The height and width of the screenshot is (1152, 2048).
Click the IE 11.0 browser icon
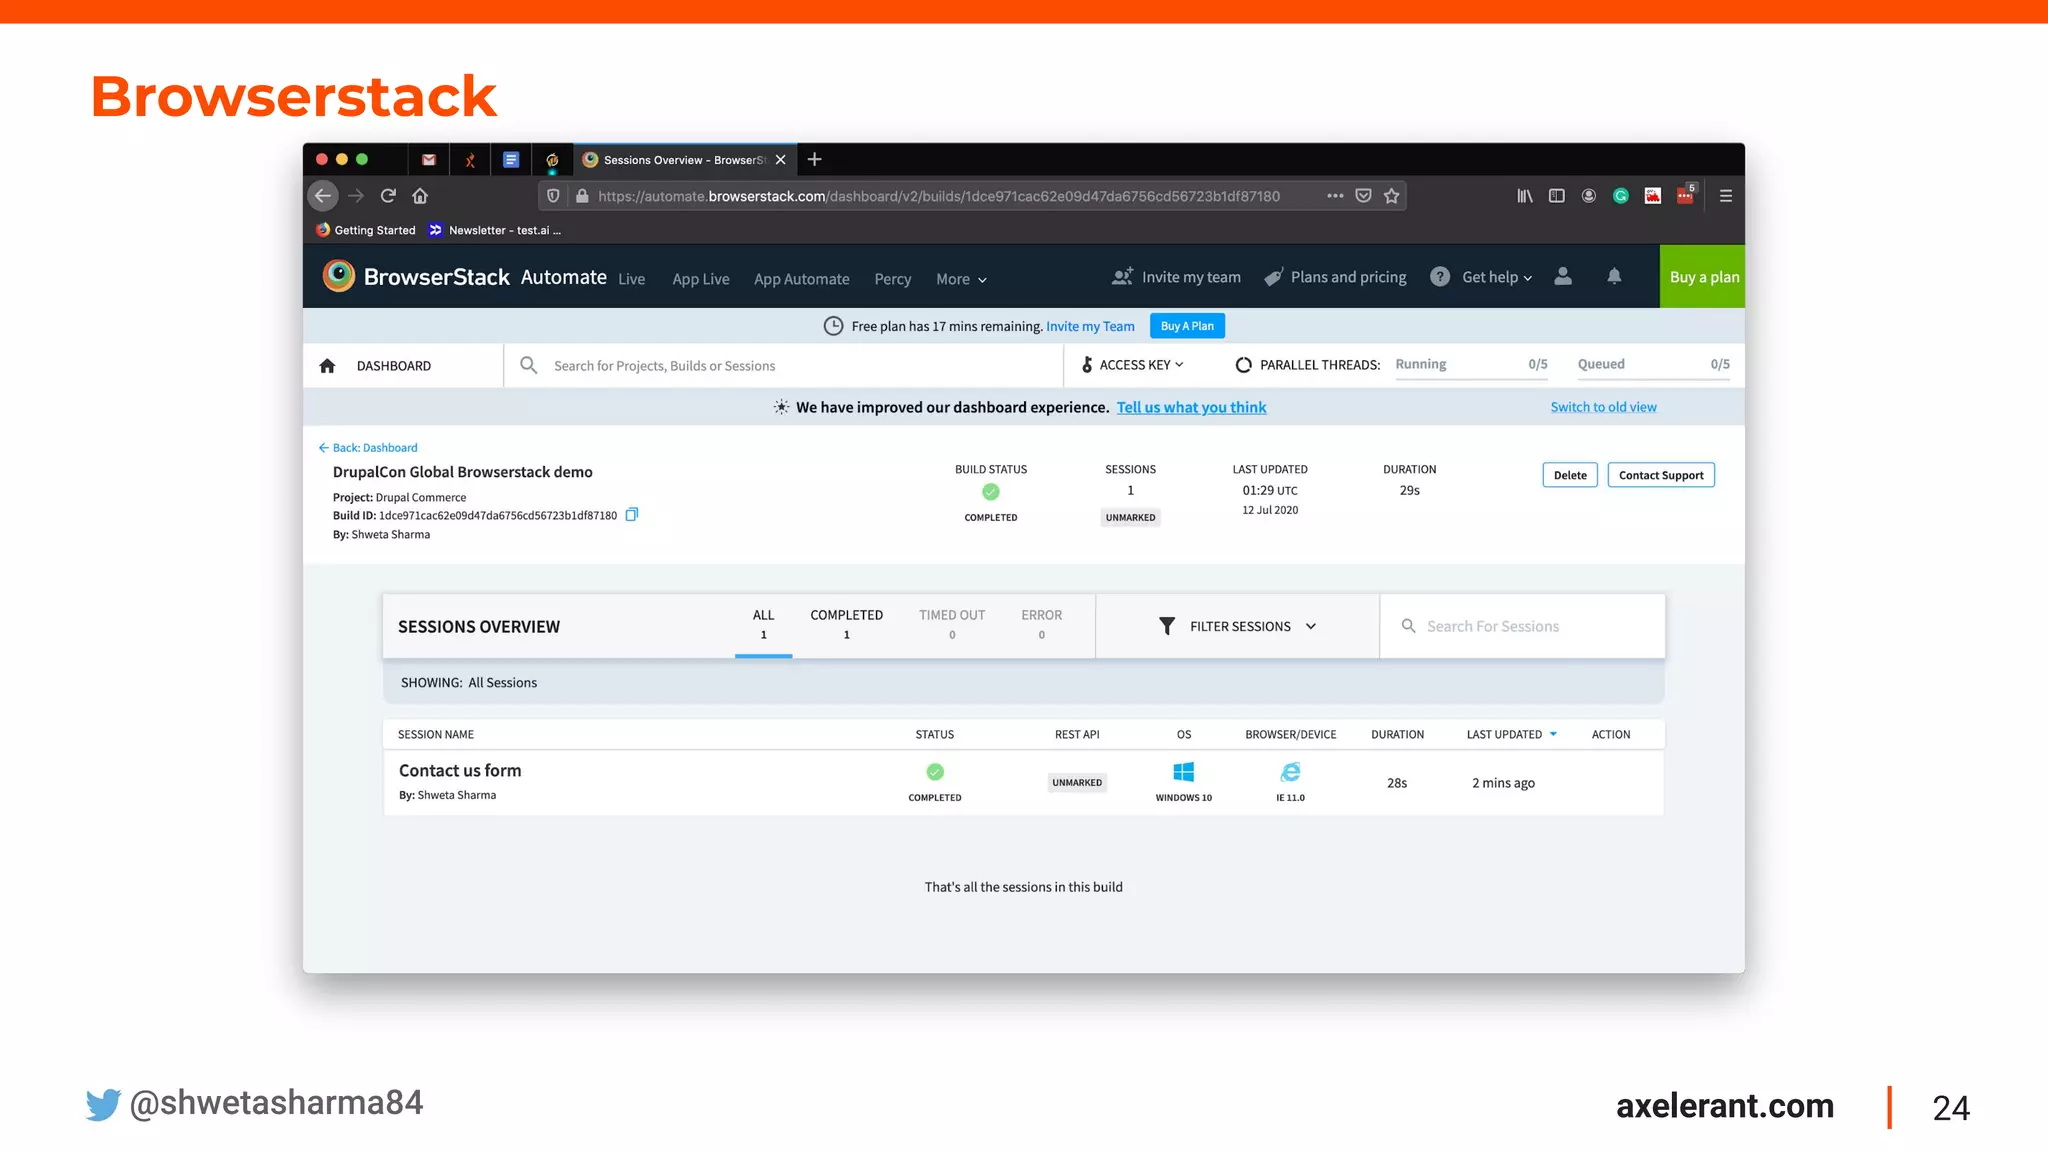(x=1291, y=772)
